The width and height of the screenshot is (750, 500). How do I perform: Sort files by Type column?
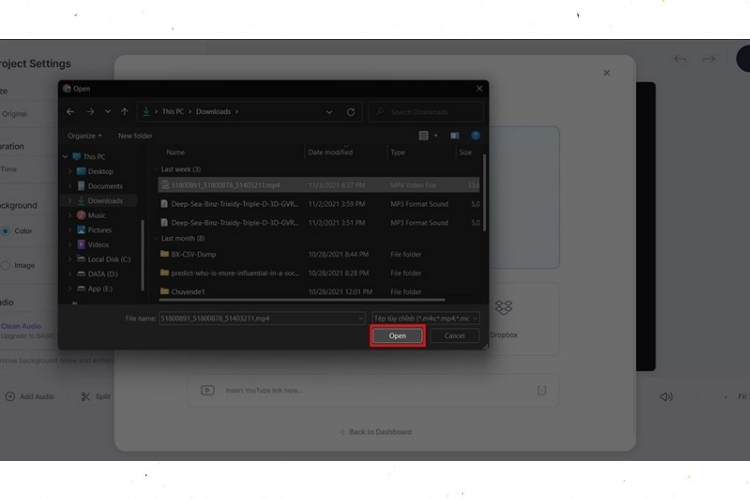(x=397, y=152)
